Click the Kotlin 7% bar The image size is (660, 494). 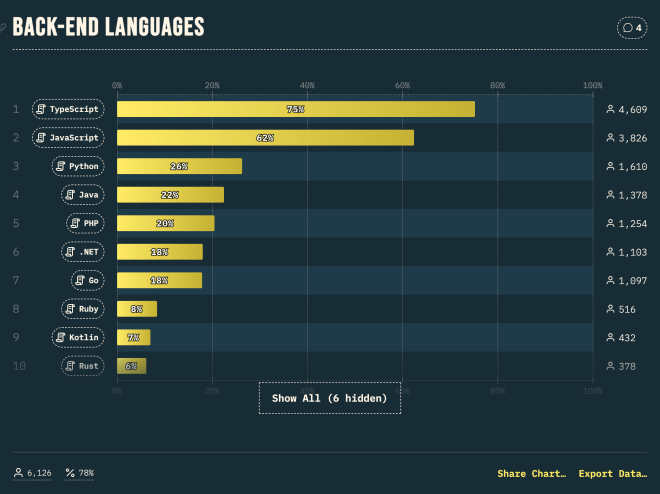click(133, 337)
